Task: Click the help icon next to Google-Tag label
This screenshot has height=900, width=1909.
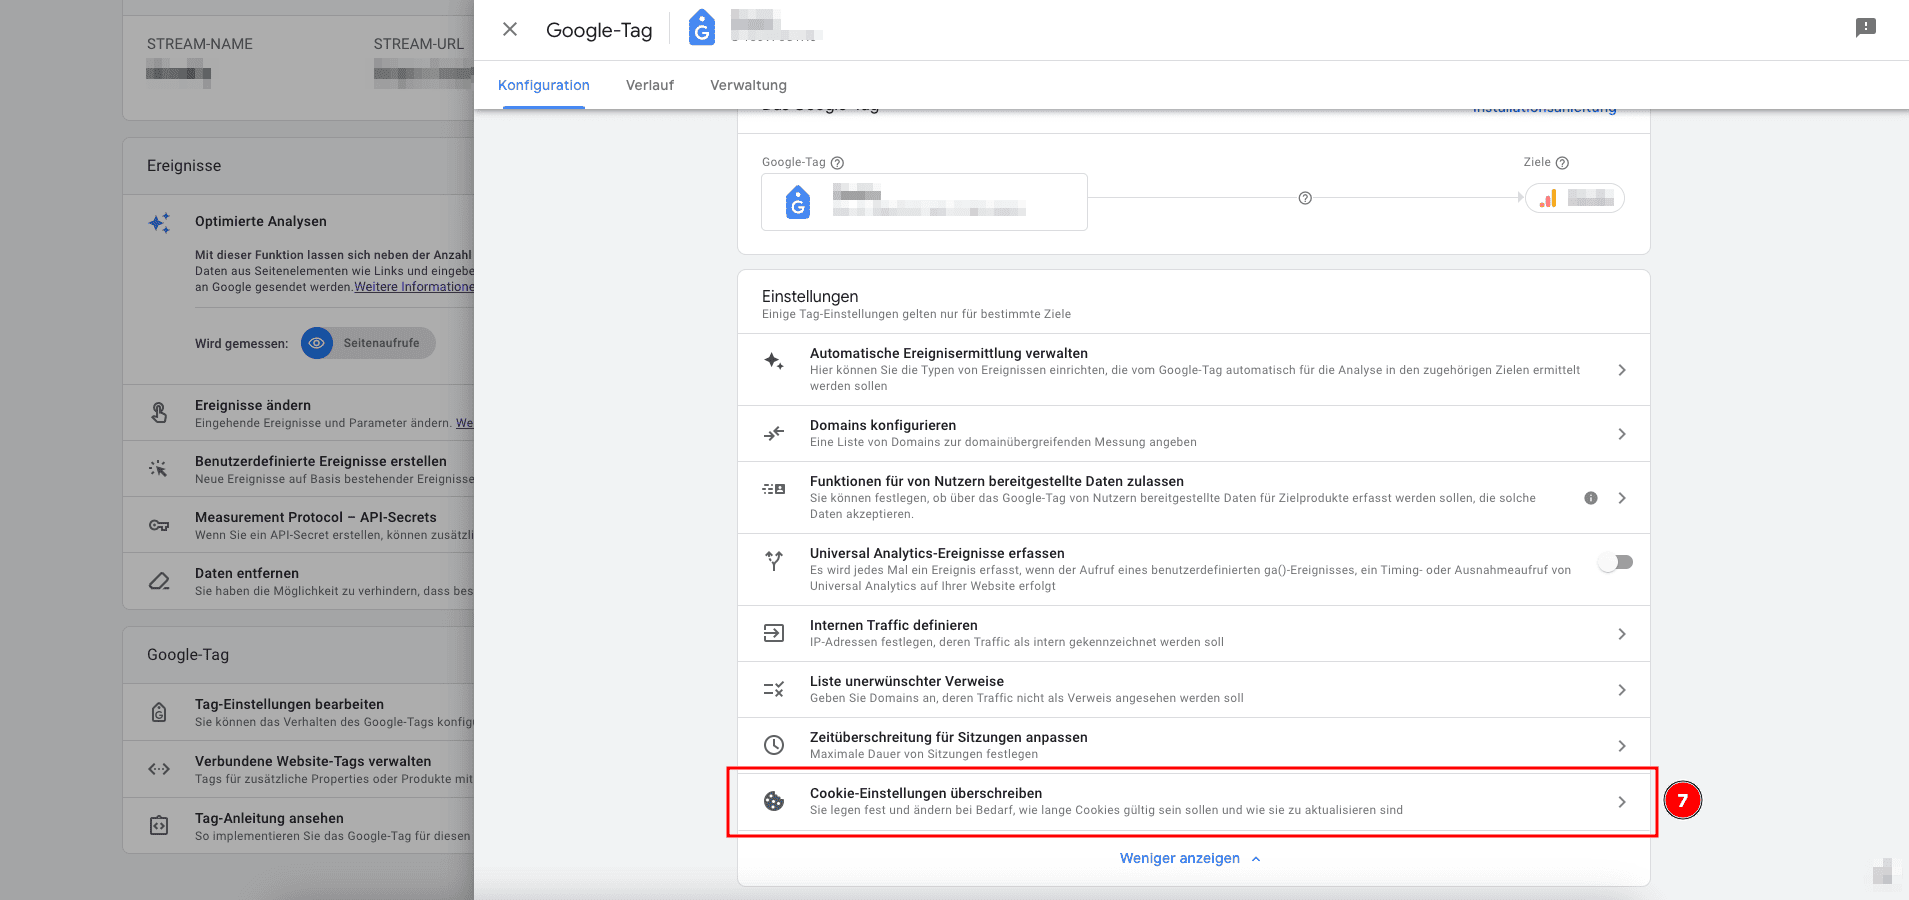Action: [838, 163]
